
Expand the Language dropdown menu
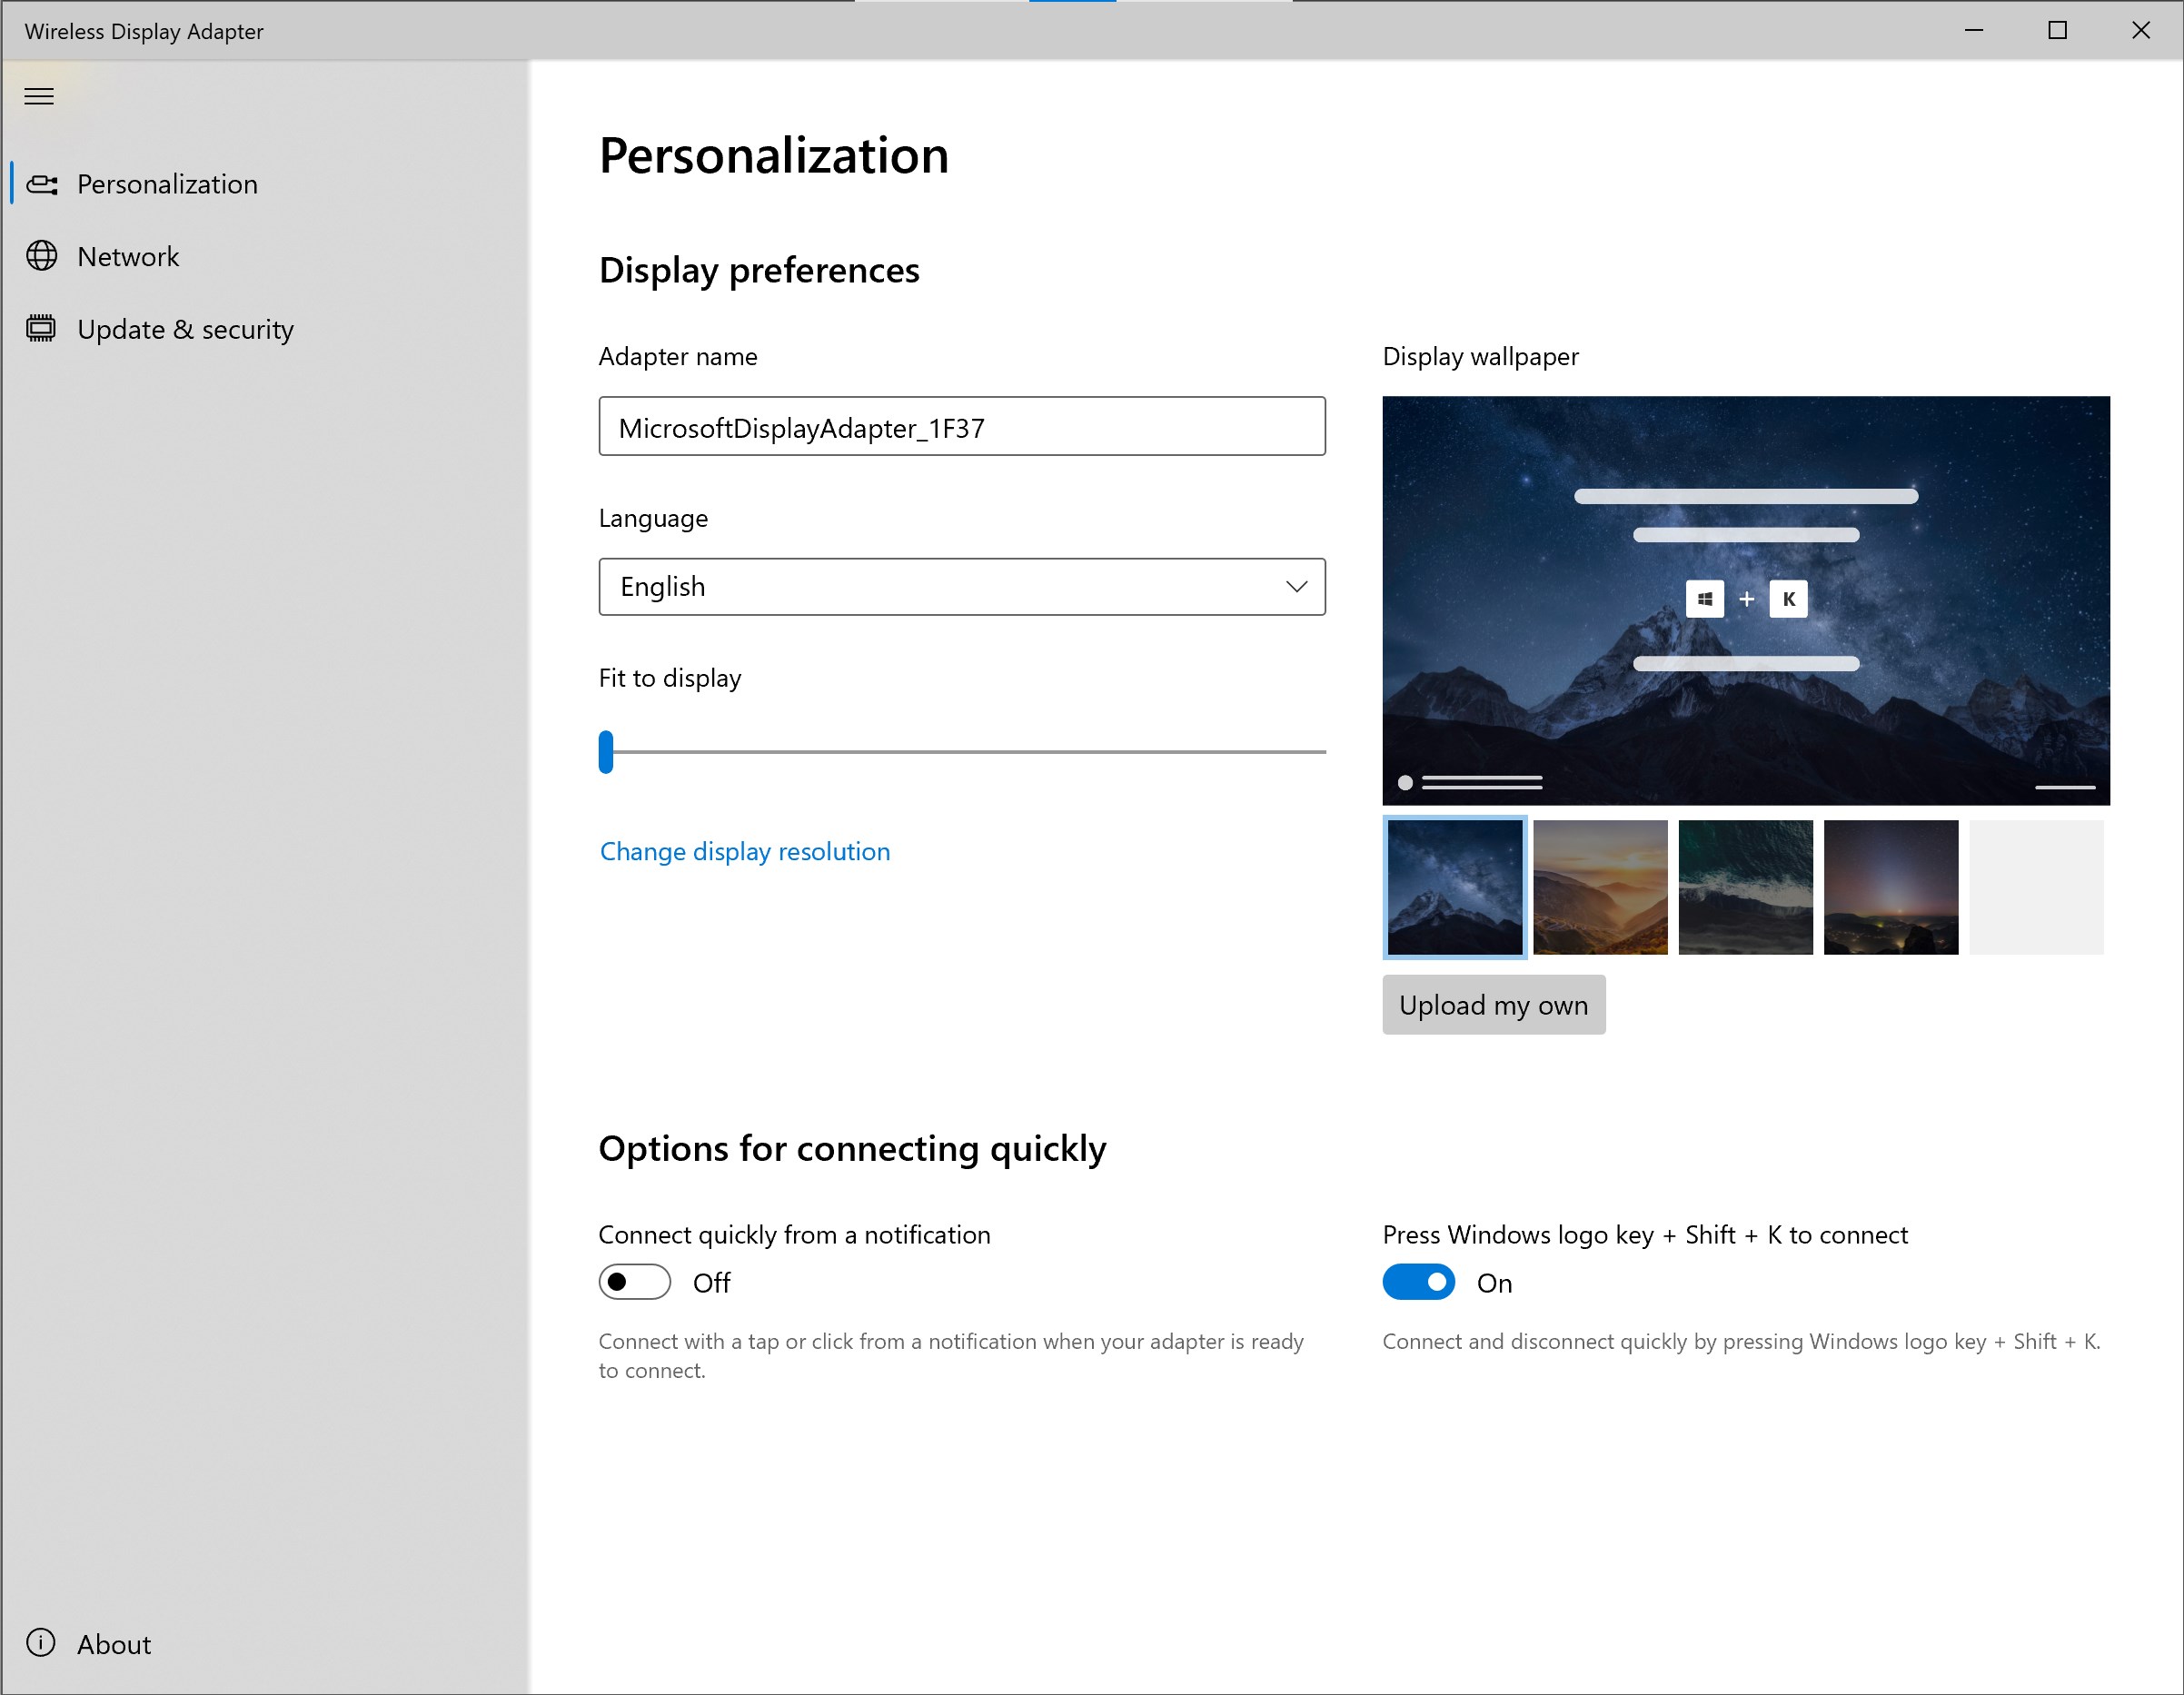coord(963,585)
